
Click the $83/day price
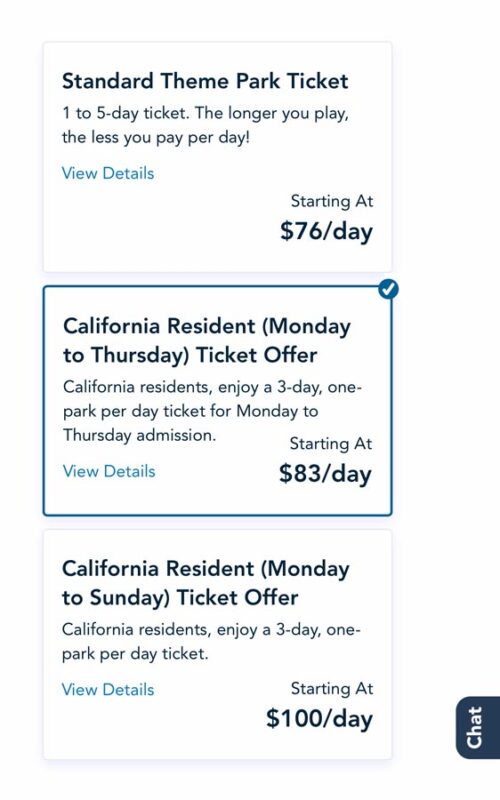[x=326, y=473]
